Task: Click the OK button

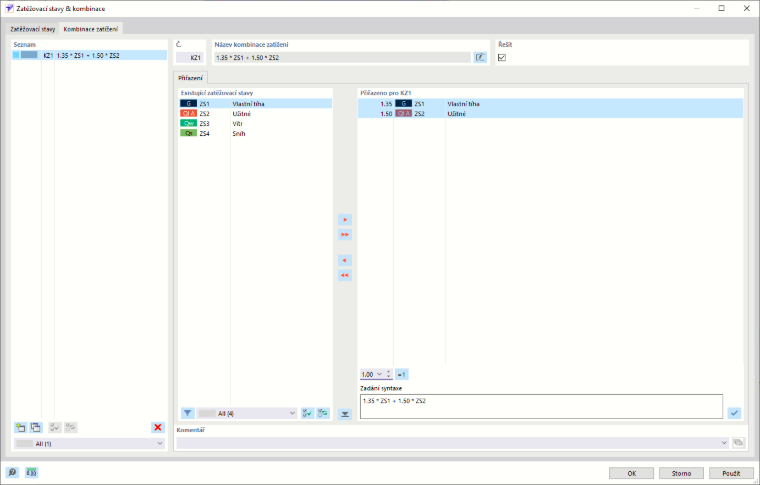Action: click(x=631, y=473)
